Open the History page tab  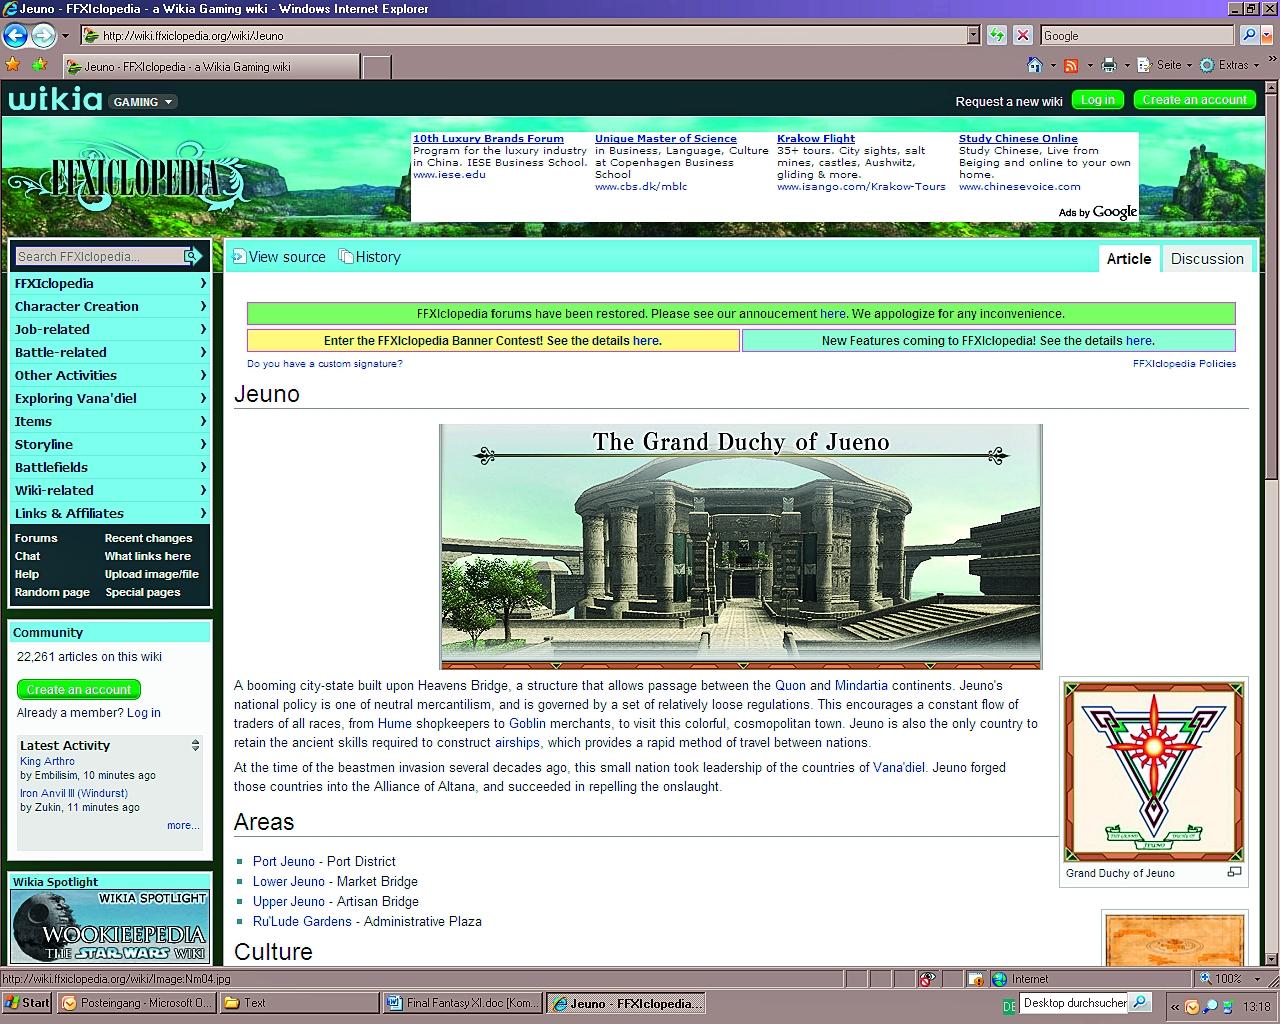pos(369,257)
